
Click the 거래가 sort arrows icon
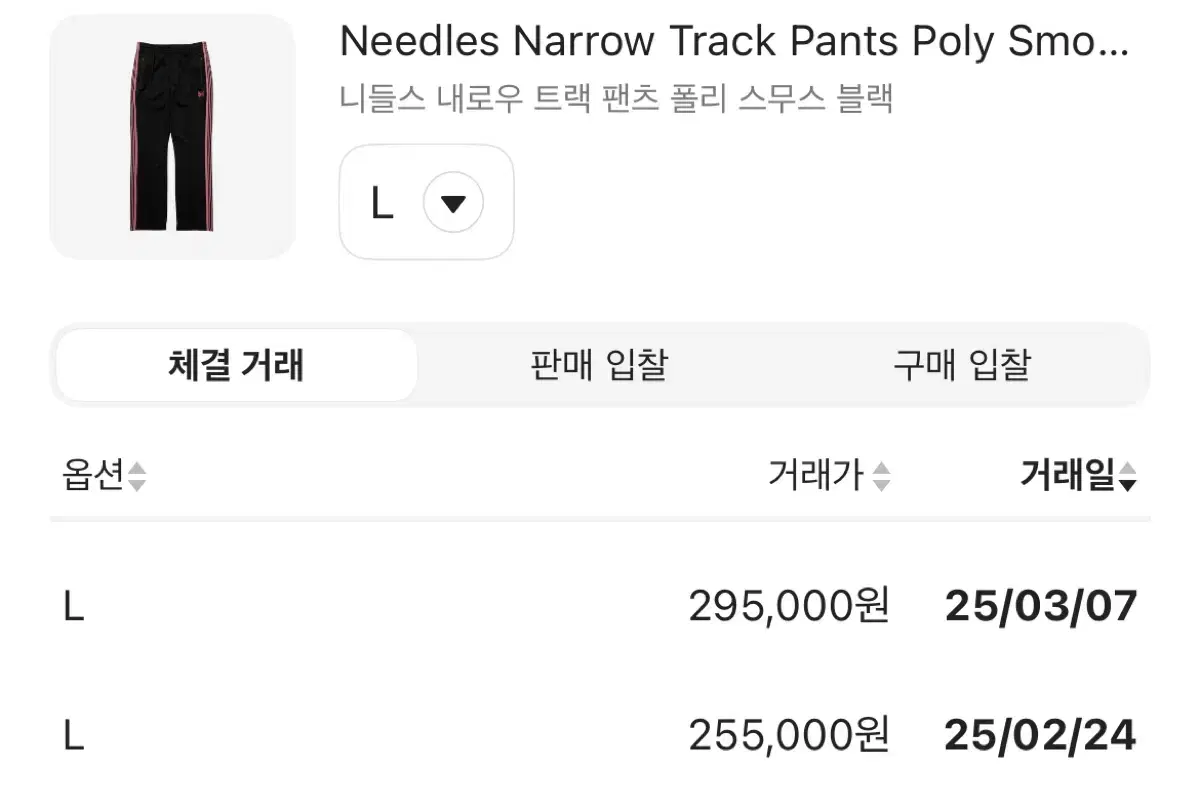(881, 477)
